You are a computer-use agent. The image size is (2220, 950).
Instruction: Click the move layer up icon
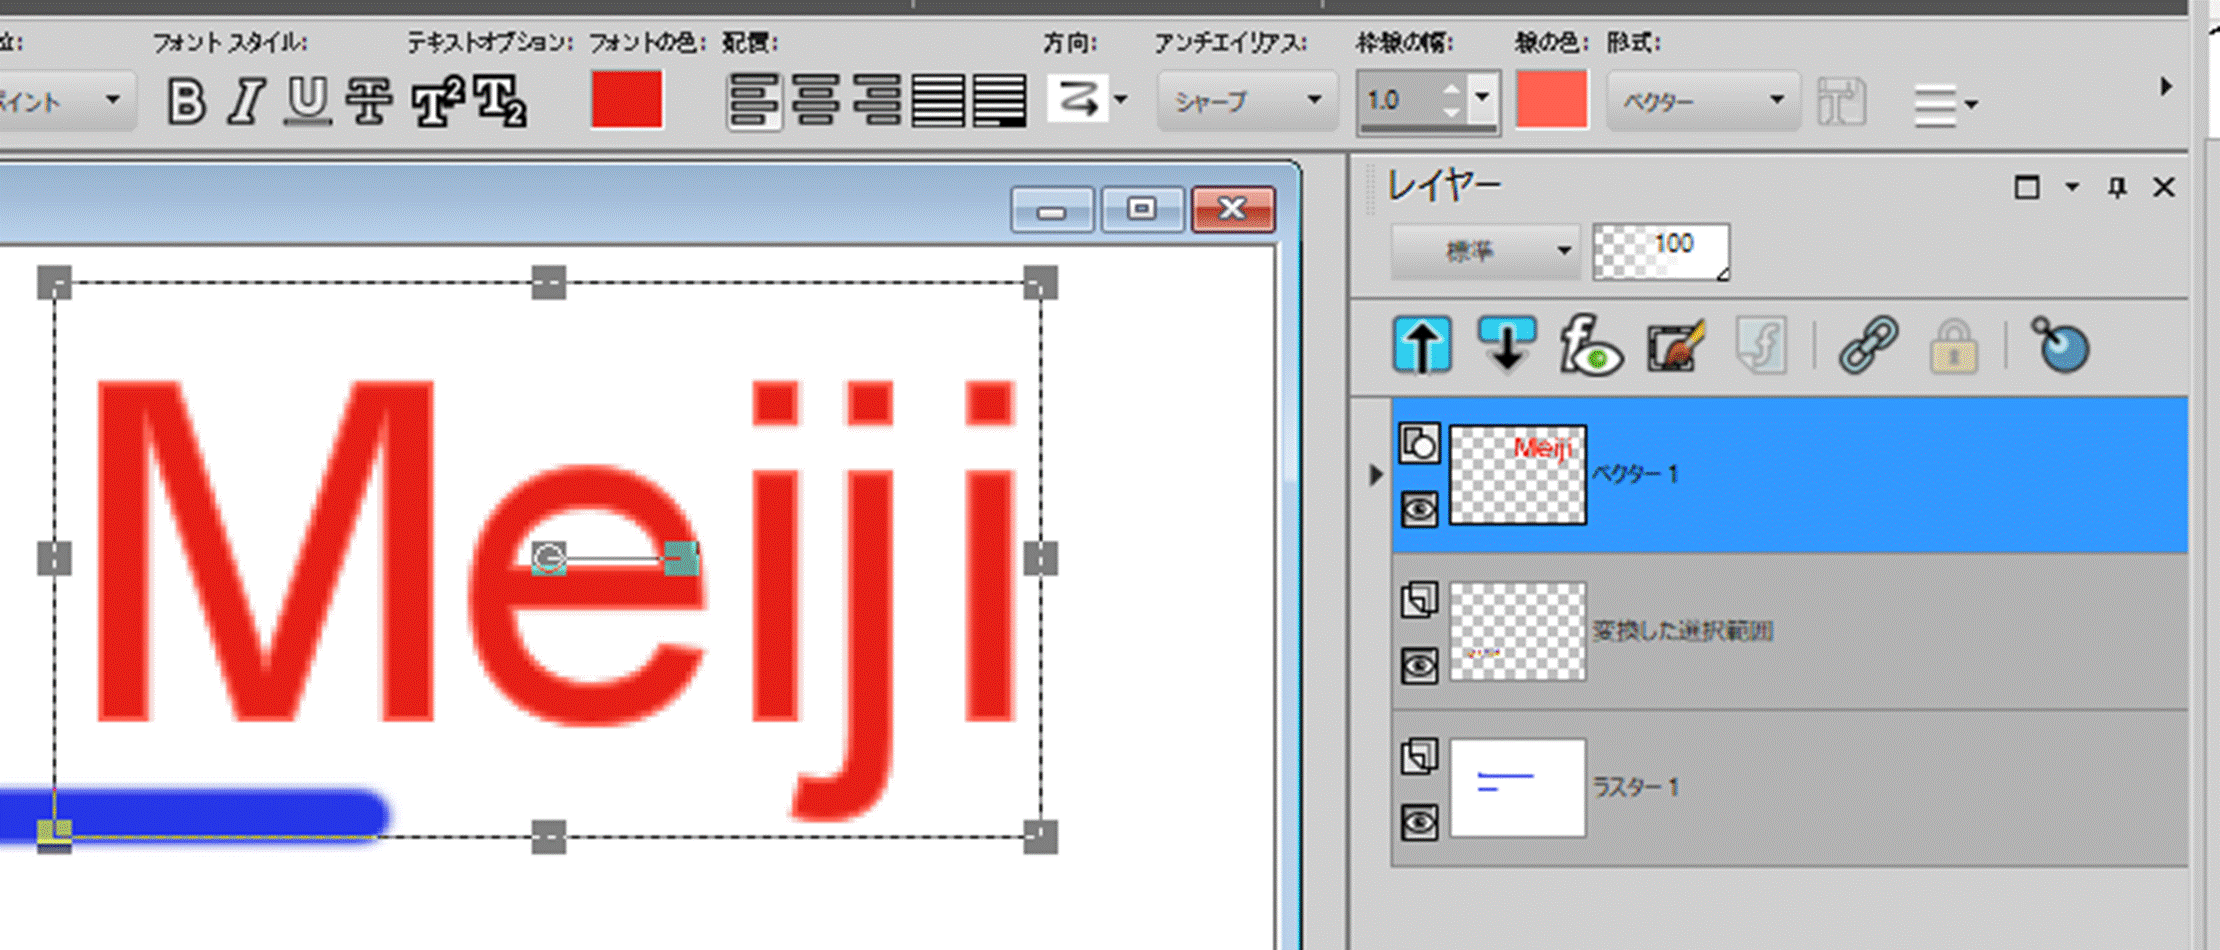[1422, 345]
